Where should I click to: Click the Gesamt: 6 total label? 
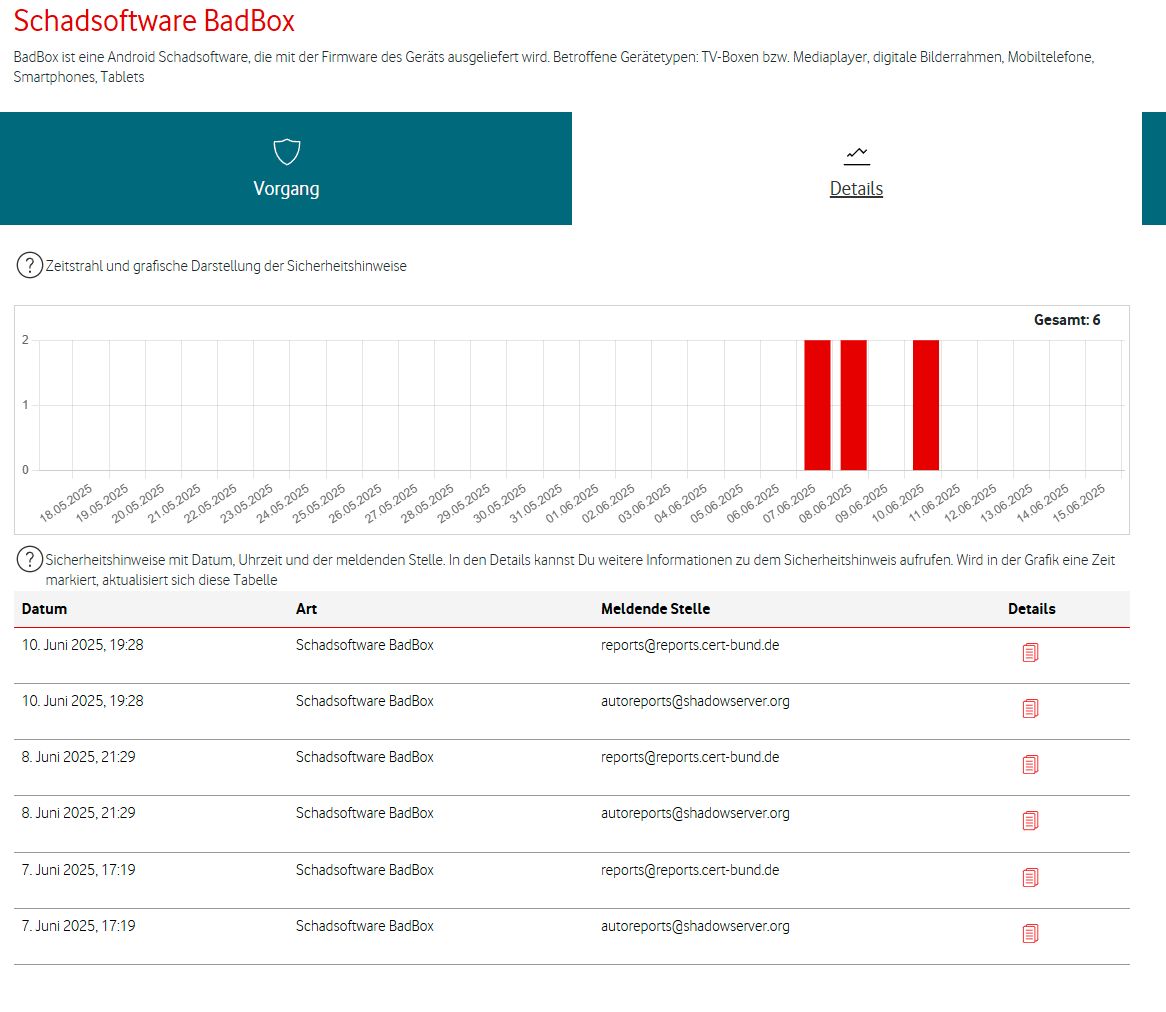[x=1067, y=320]
